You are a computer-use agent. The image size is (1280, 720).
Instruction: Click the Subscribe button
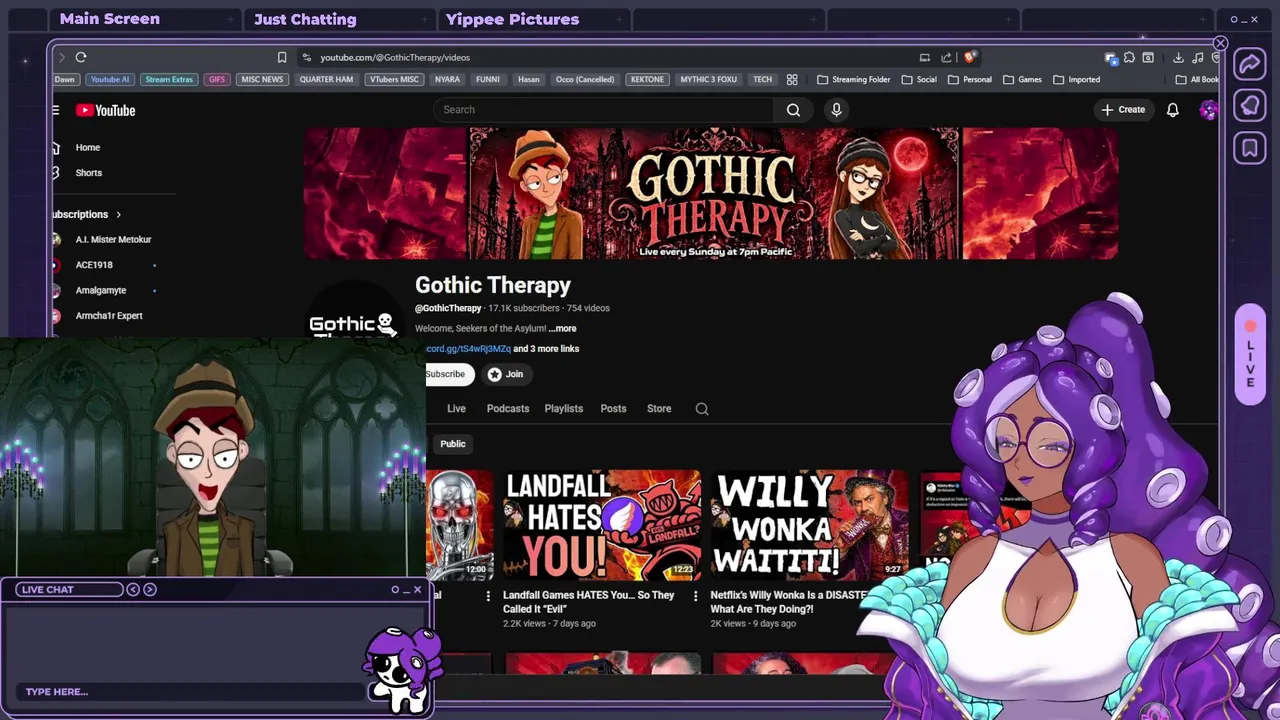point(449,374)
